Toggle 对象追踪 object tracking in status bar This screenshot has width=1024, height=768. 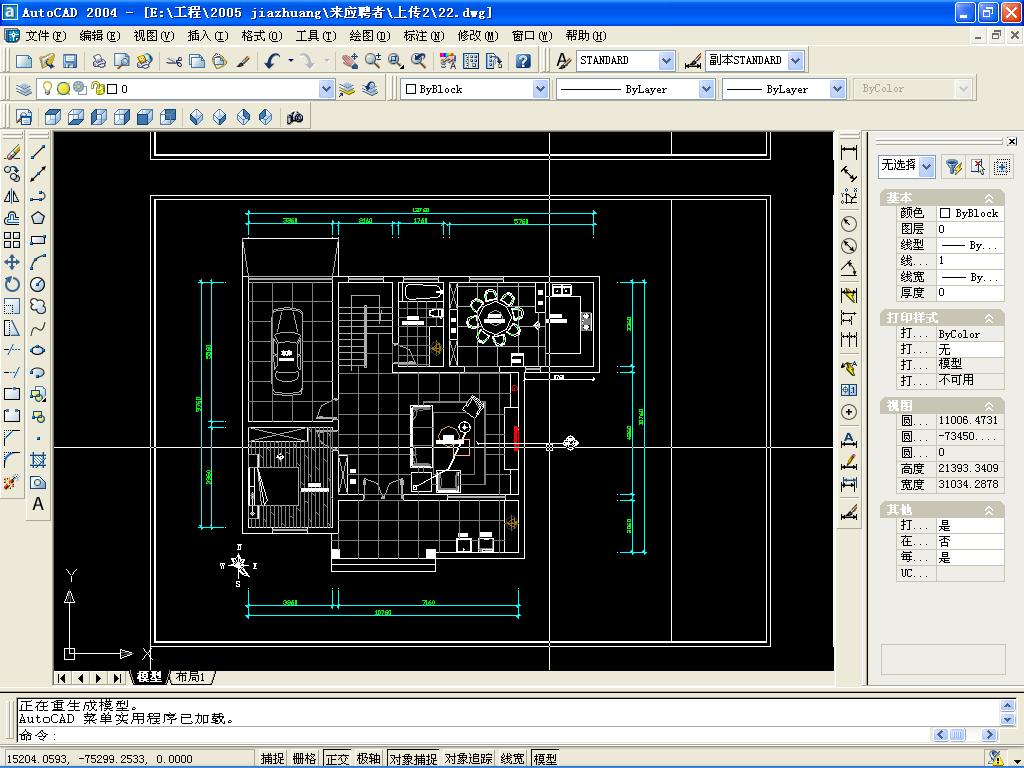coord(468,758)
